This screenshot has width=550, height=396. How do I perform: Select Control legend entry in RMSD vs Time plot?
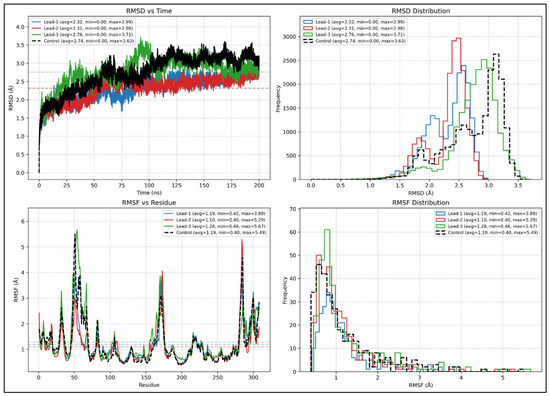pyautogui.click(x=83, y=41)
